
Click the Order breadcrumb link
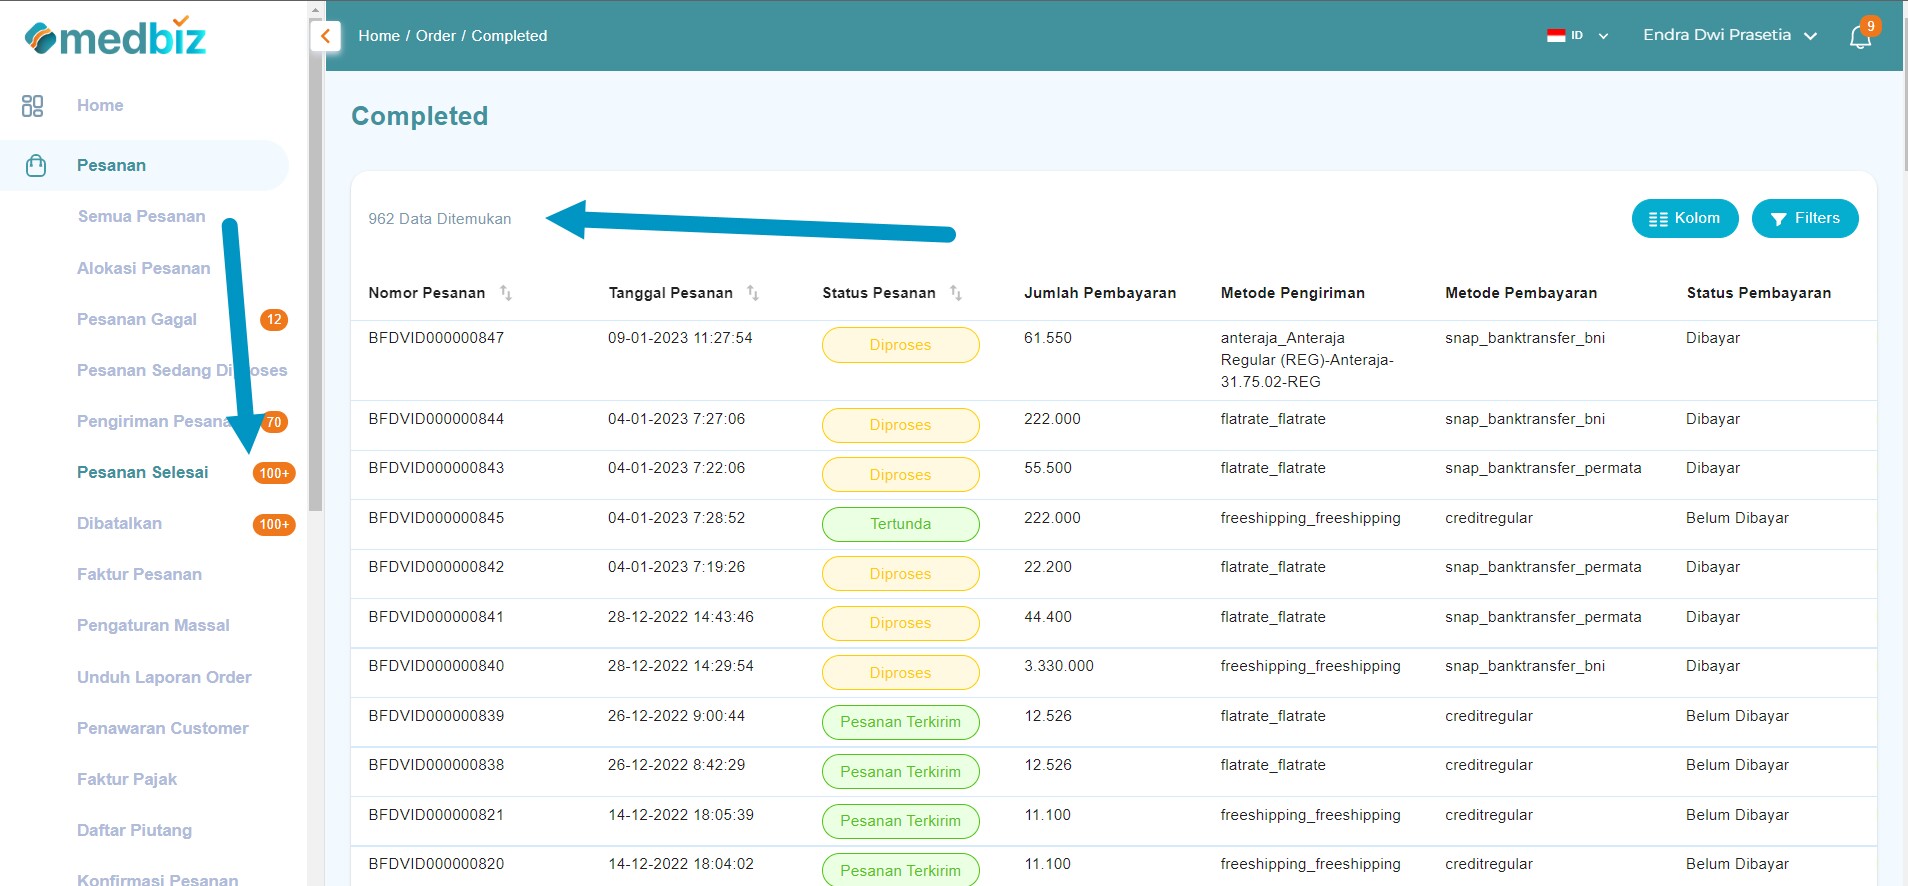pos(435,36)
